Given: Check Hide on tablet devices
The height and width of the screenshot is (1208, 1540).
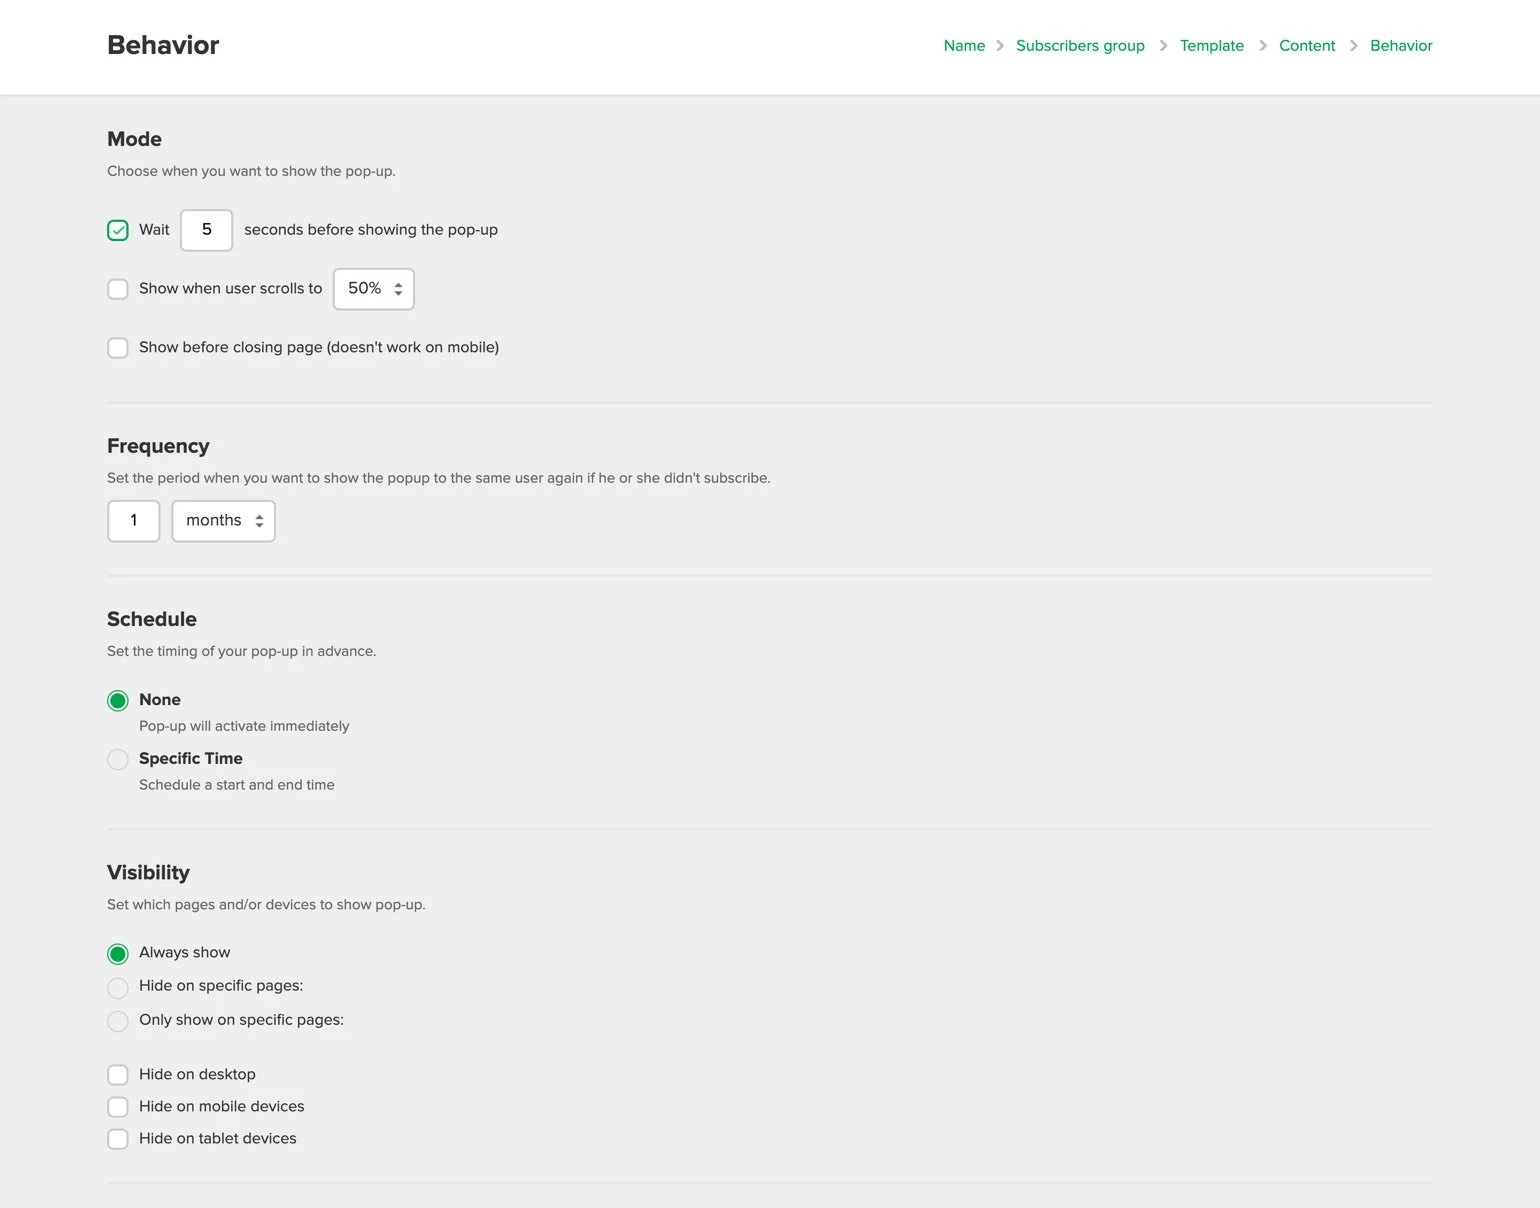Looking at the screenshot, I should 118,1139.
